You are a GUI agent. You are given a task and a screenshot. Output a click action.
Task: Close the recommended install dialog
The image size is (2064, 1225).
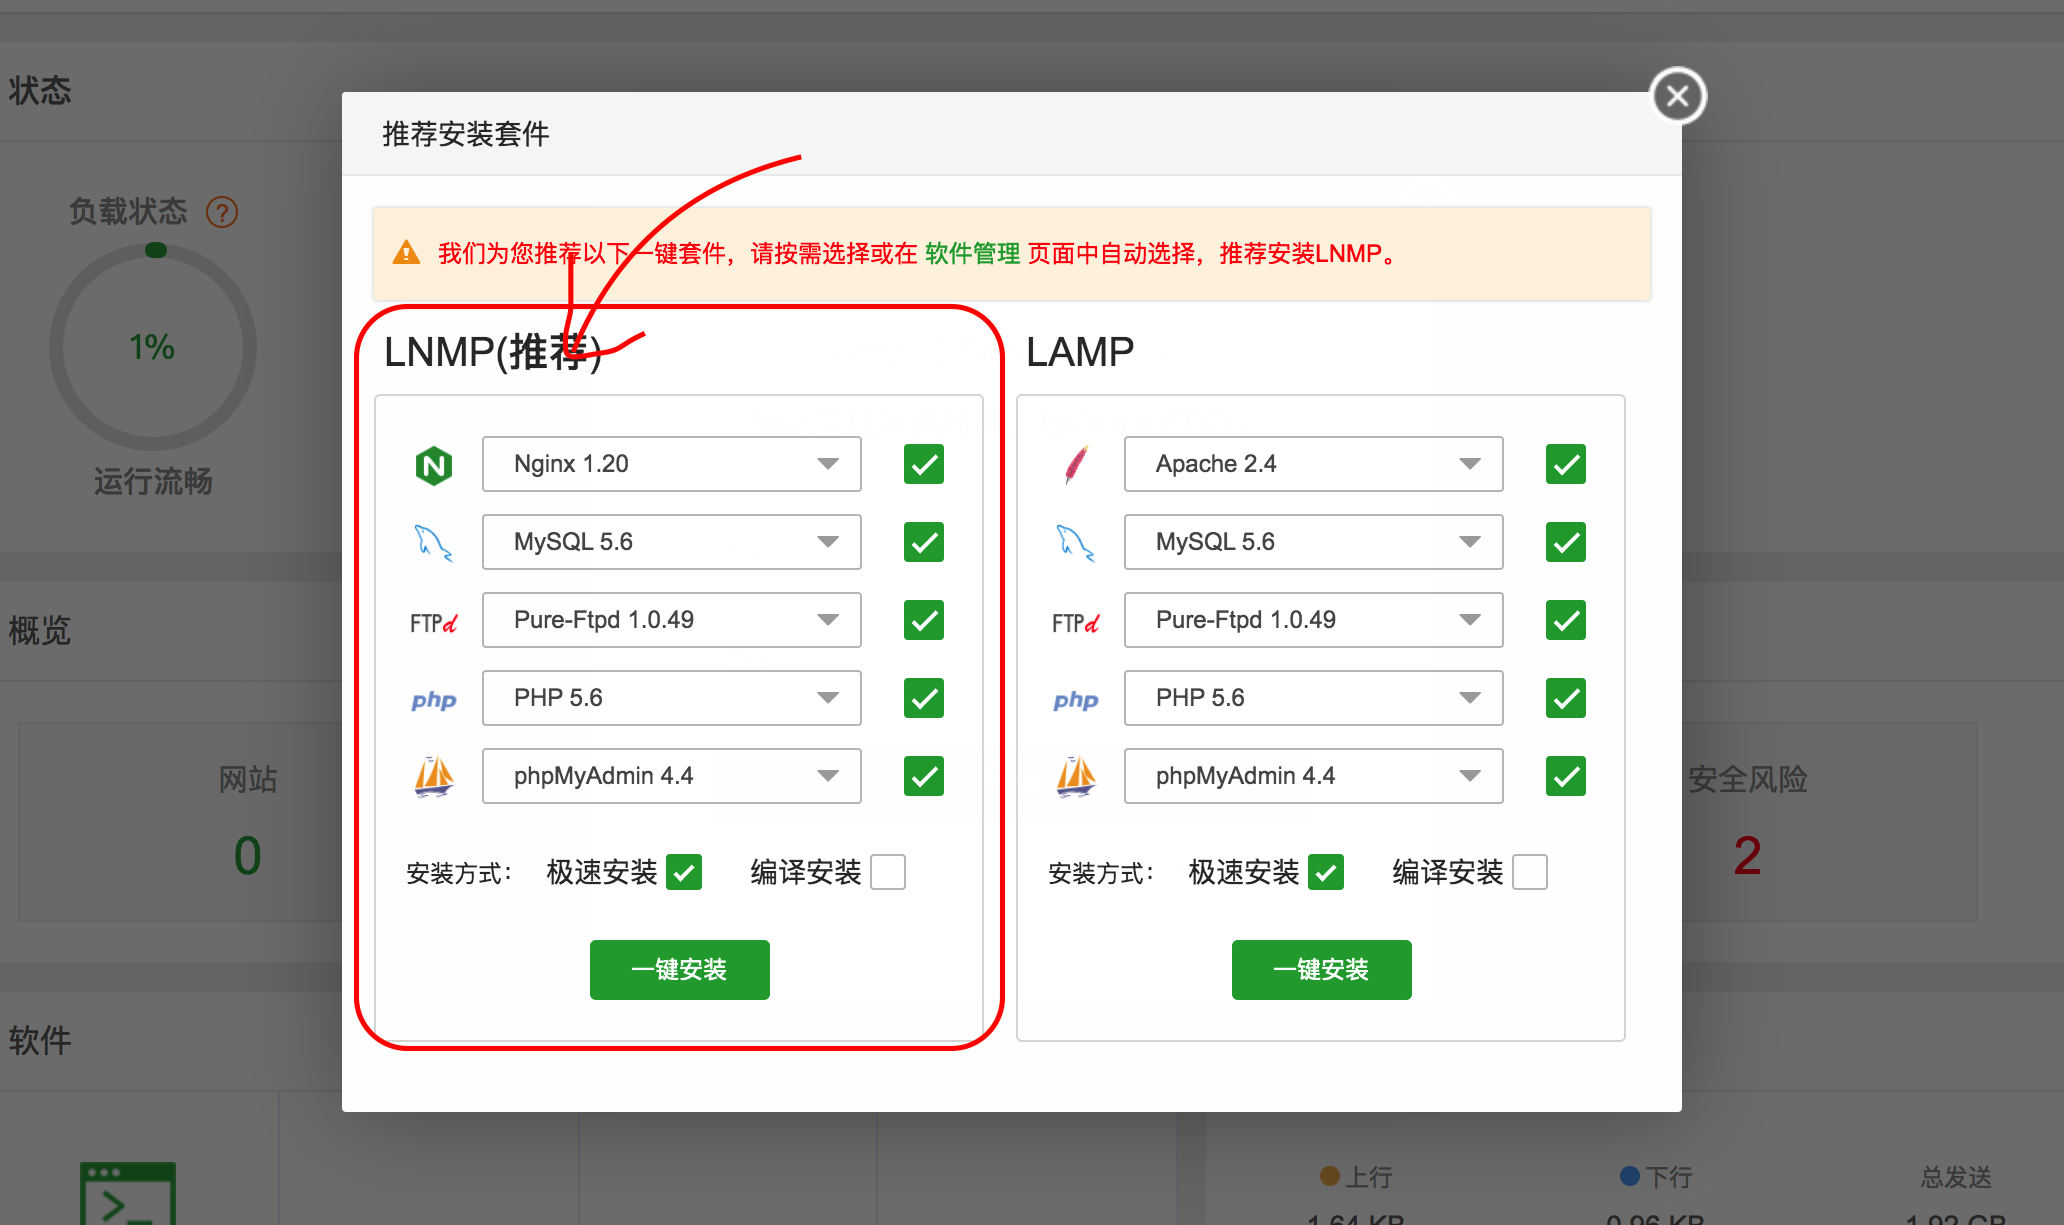pos(1678,96)
